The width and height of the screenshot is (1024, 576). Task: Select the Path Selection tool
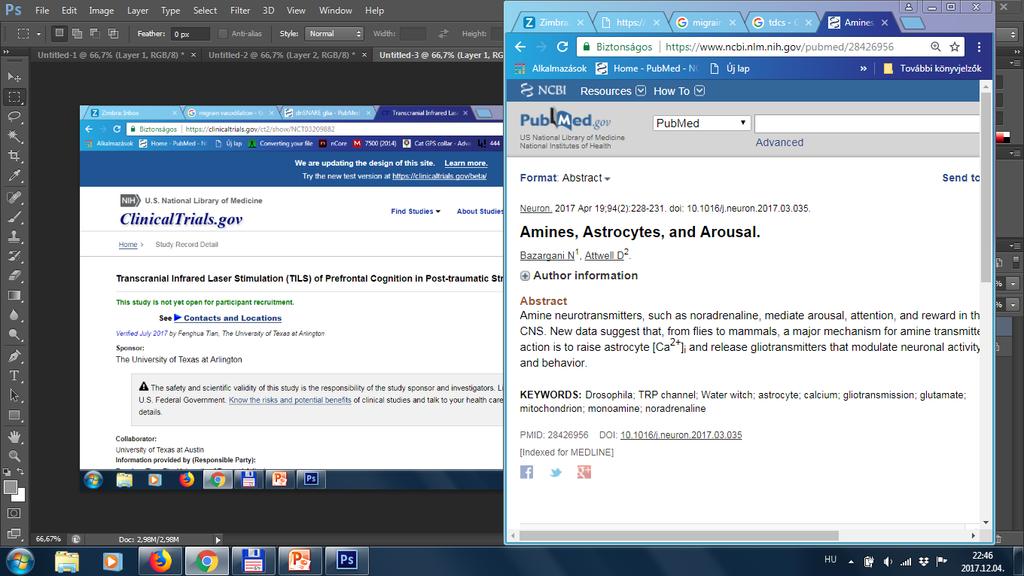click(14, 395)
